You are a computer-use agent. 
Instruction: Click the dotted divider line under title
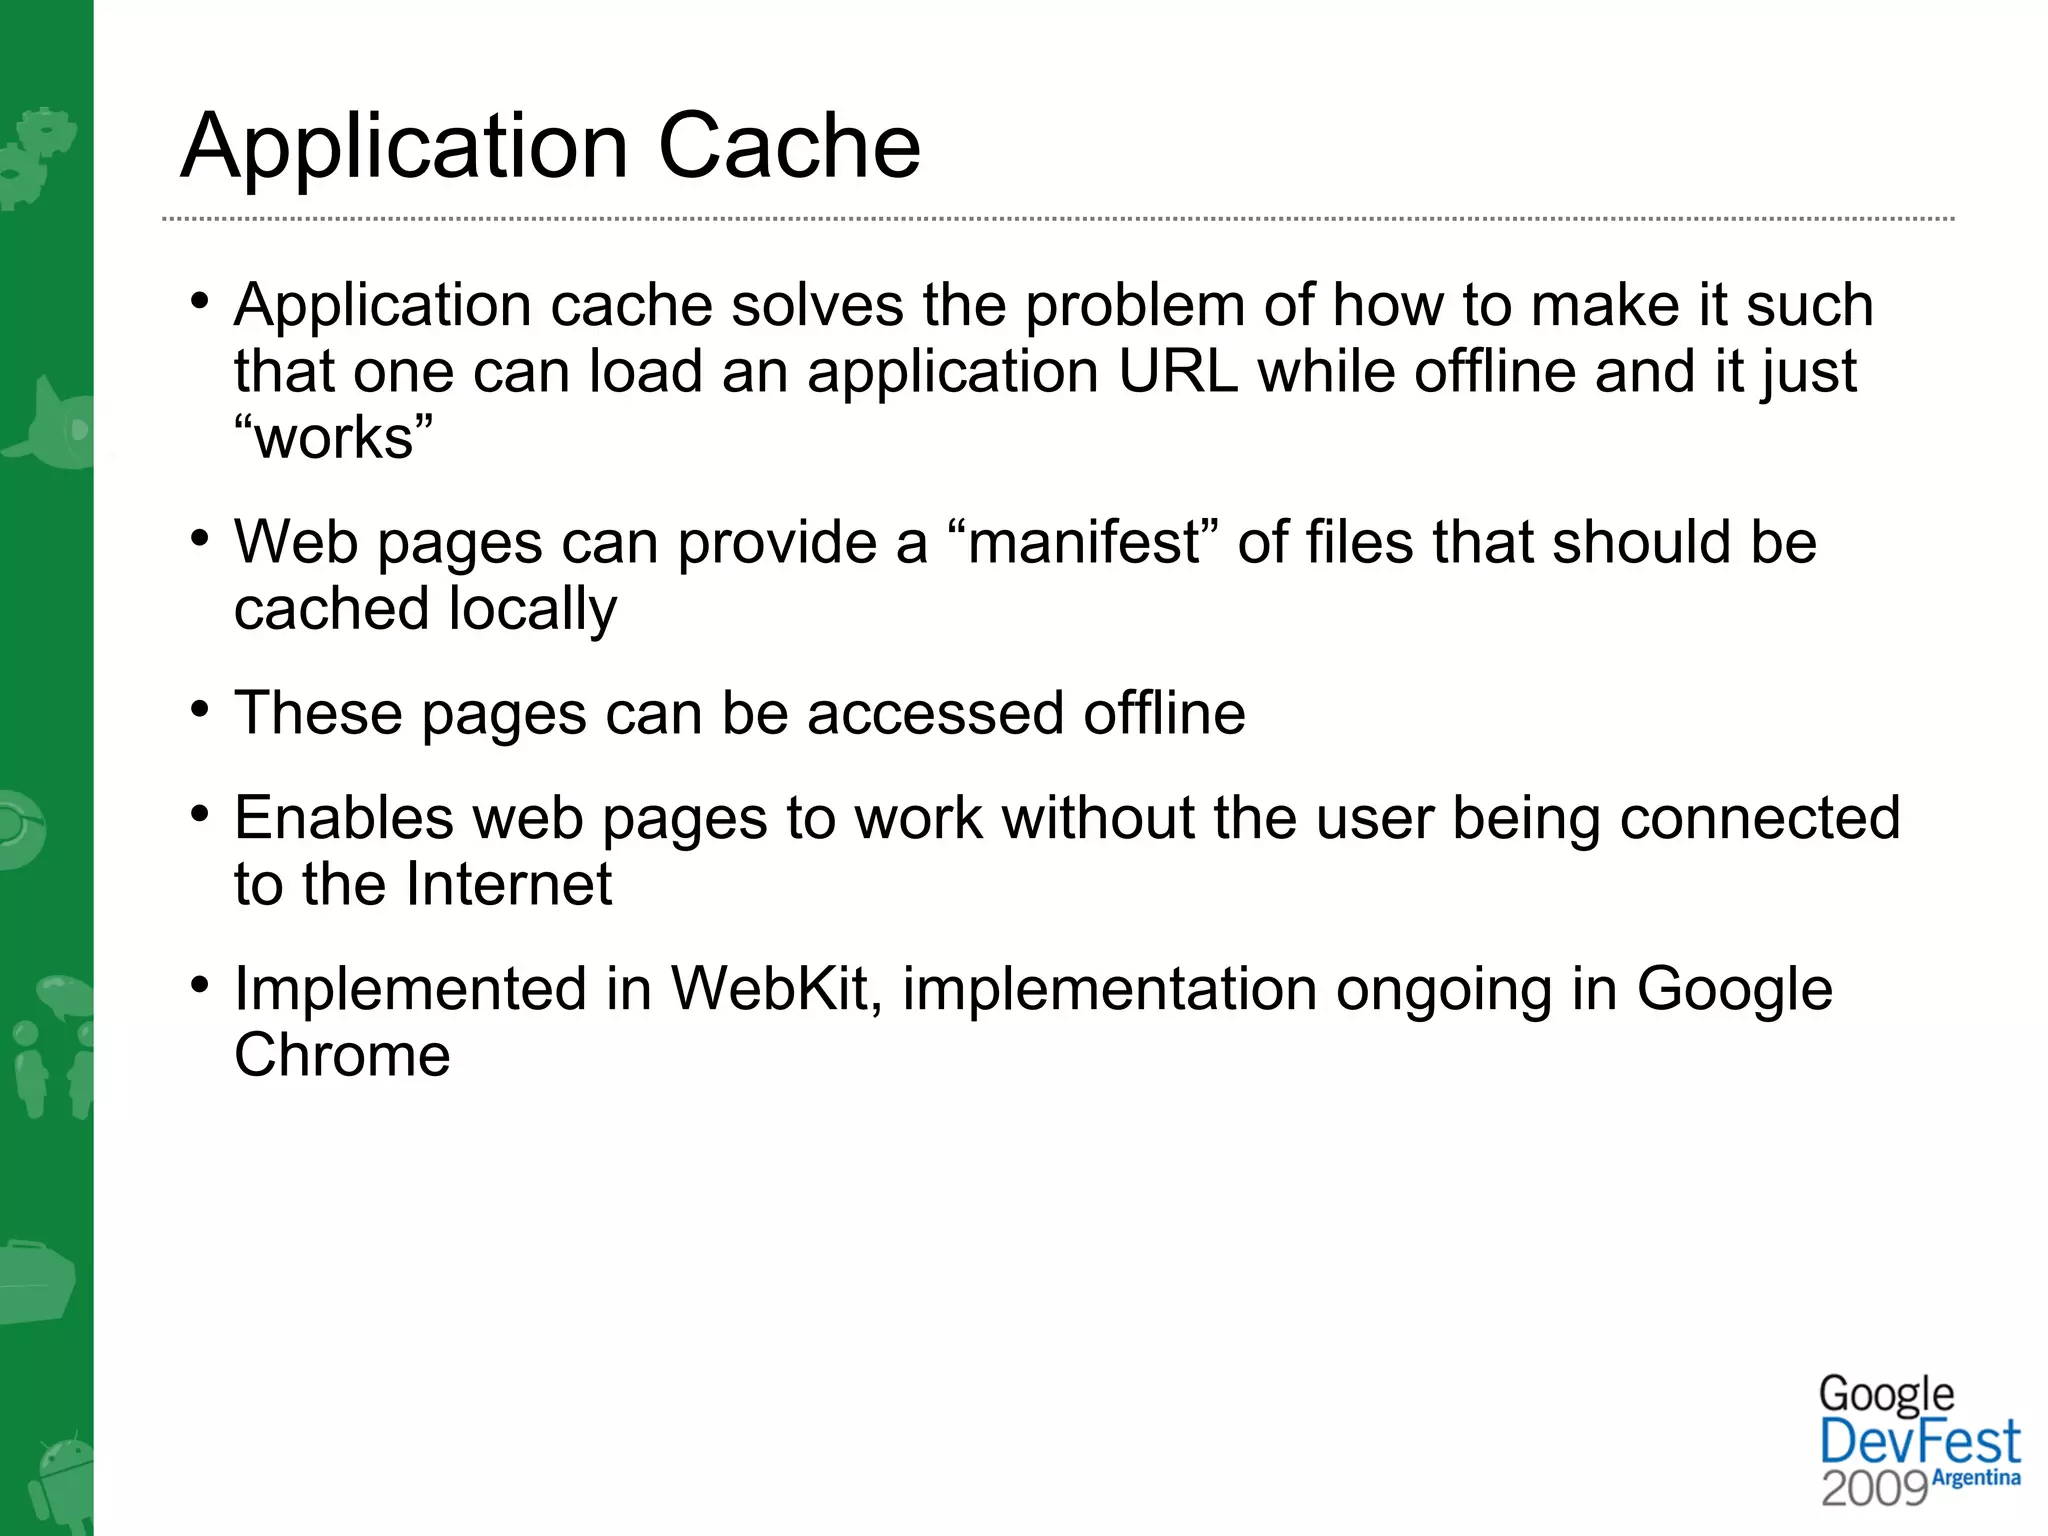point(1058,218)
